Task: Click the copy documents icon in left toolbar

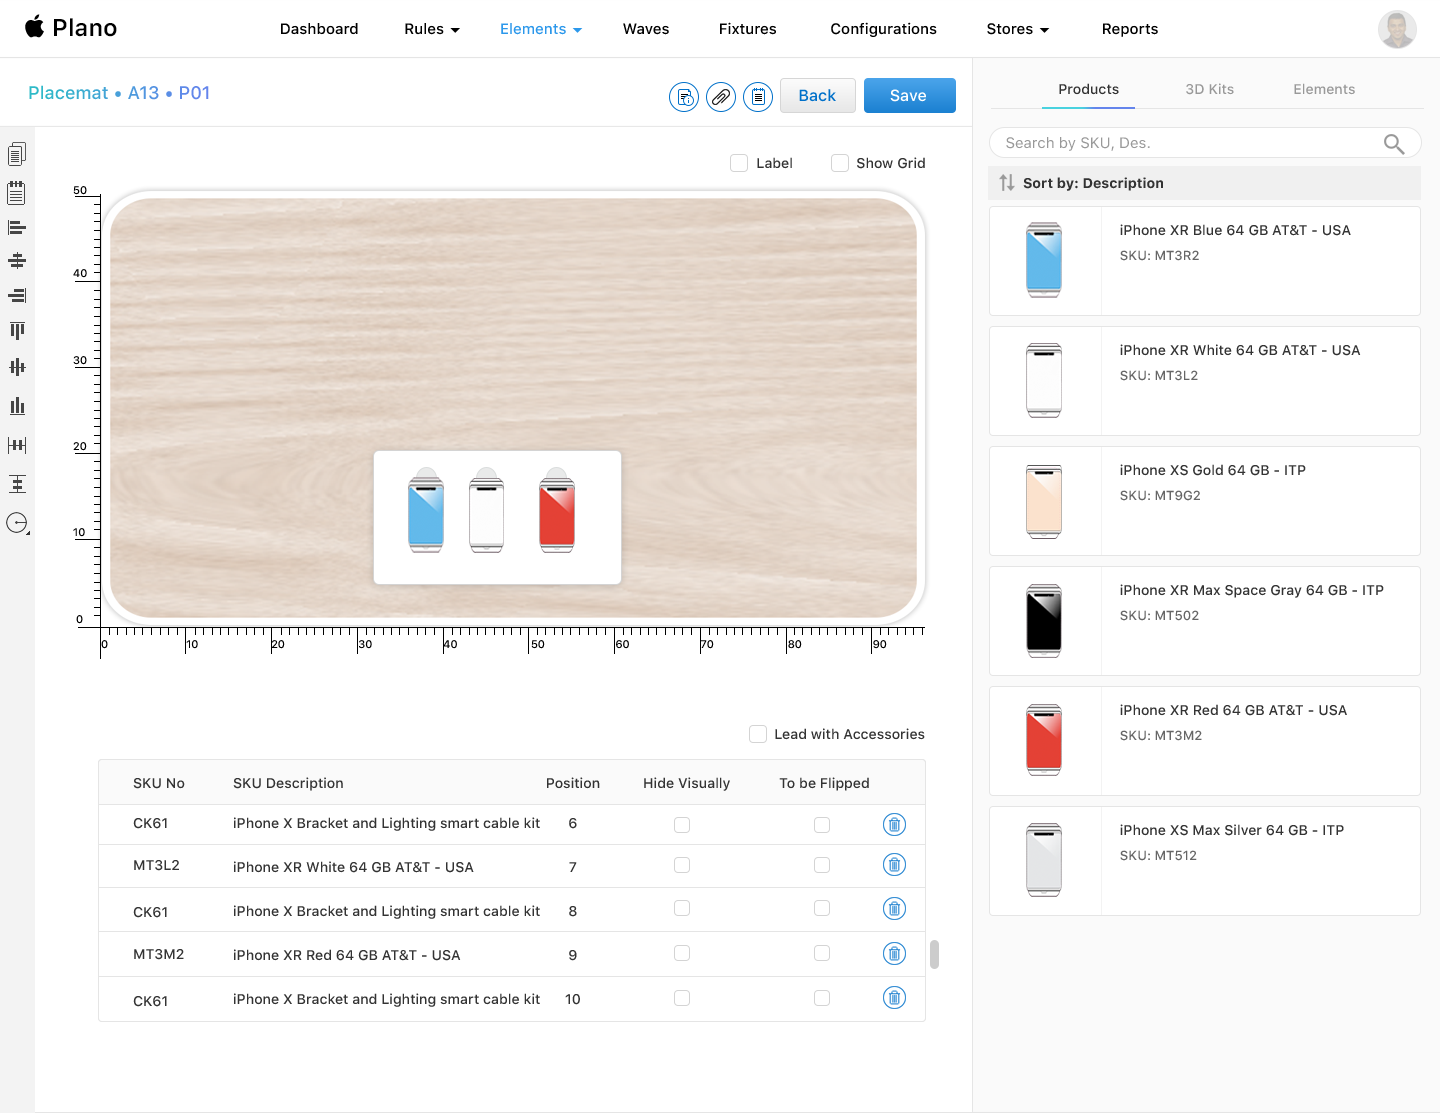Action: tap(17, 154)
